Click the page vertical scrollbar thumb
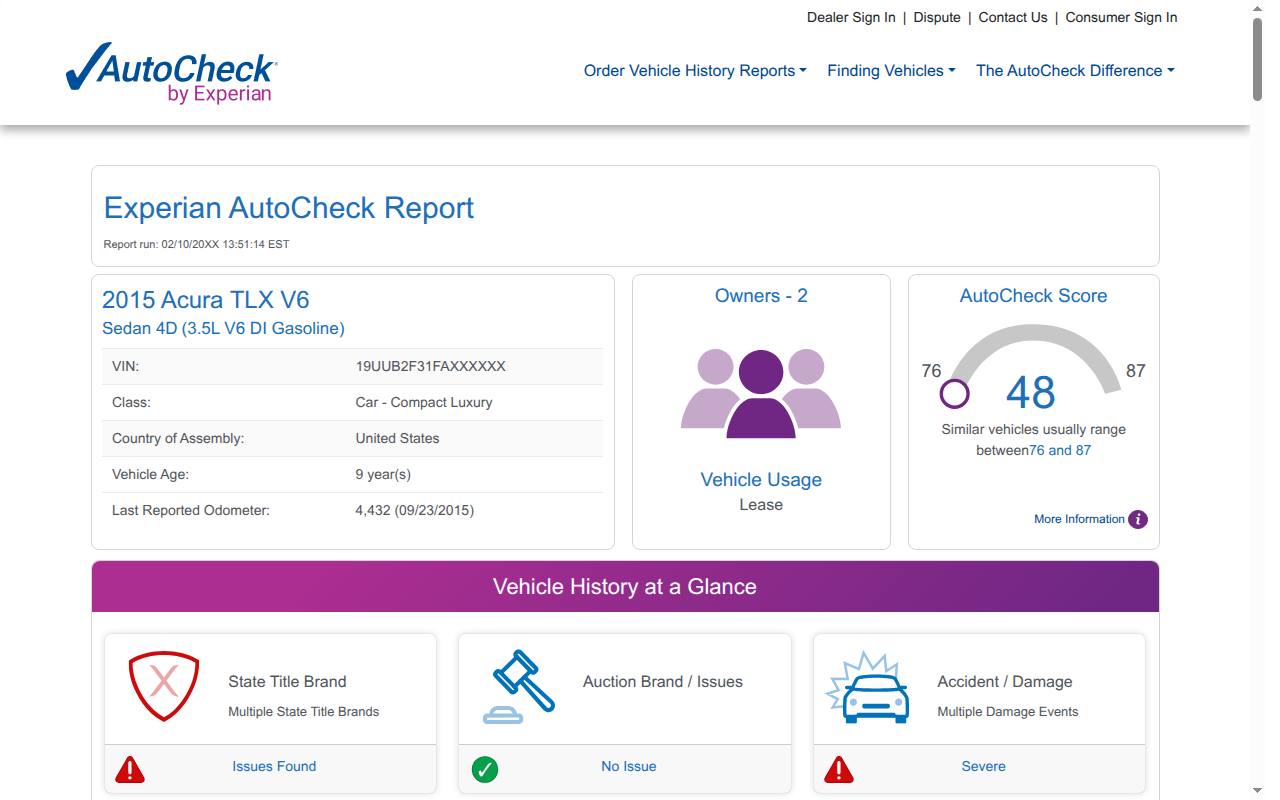1280x800 pixels. point(1258,58)
